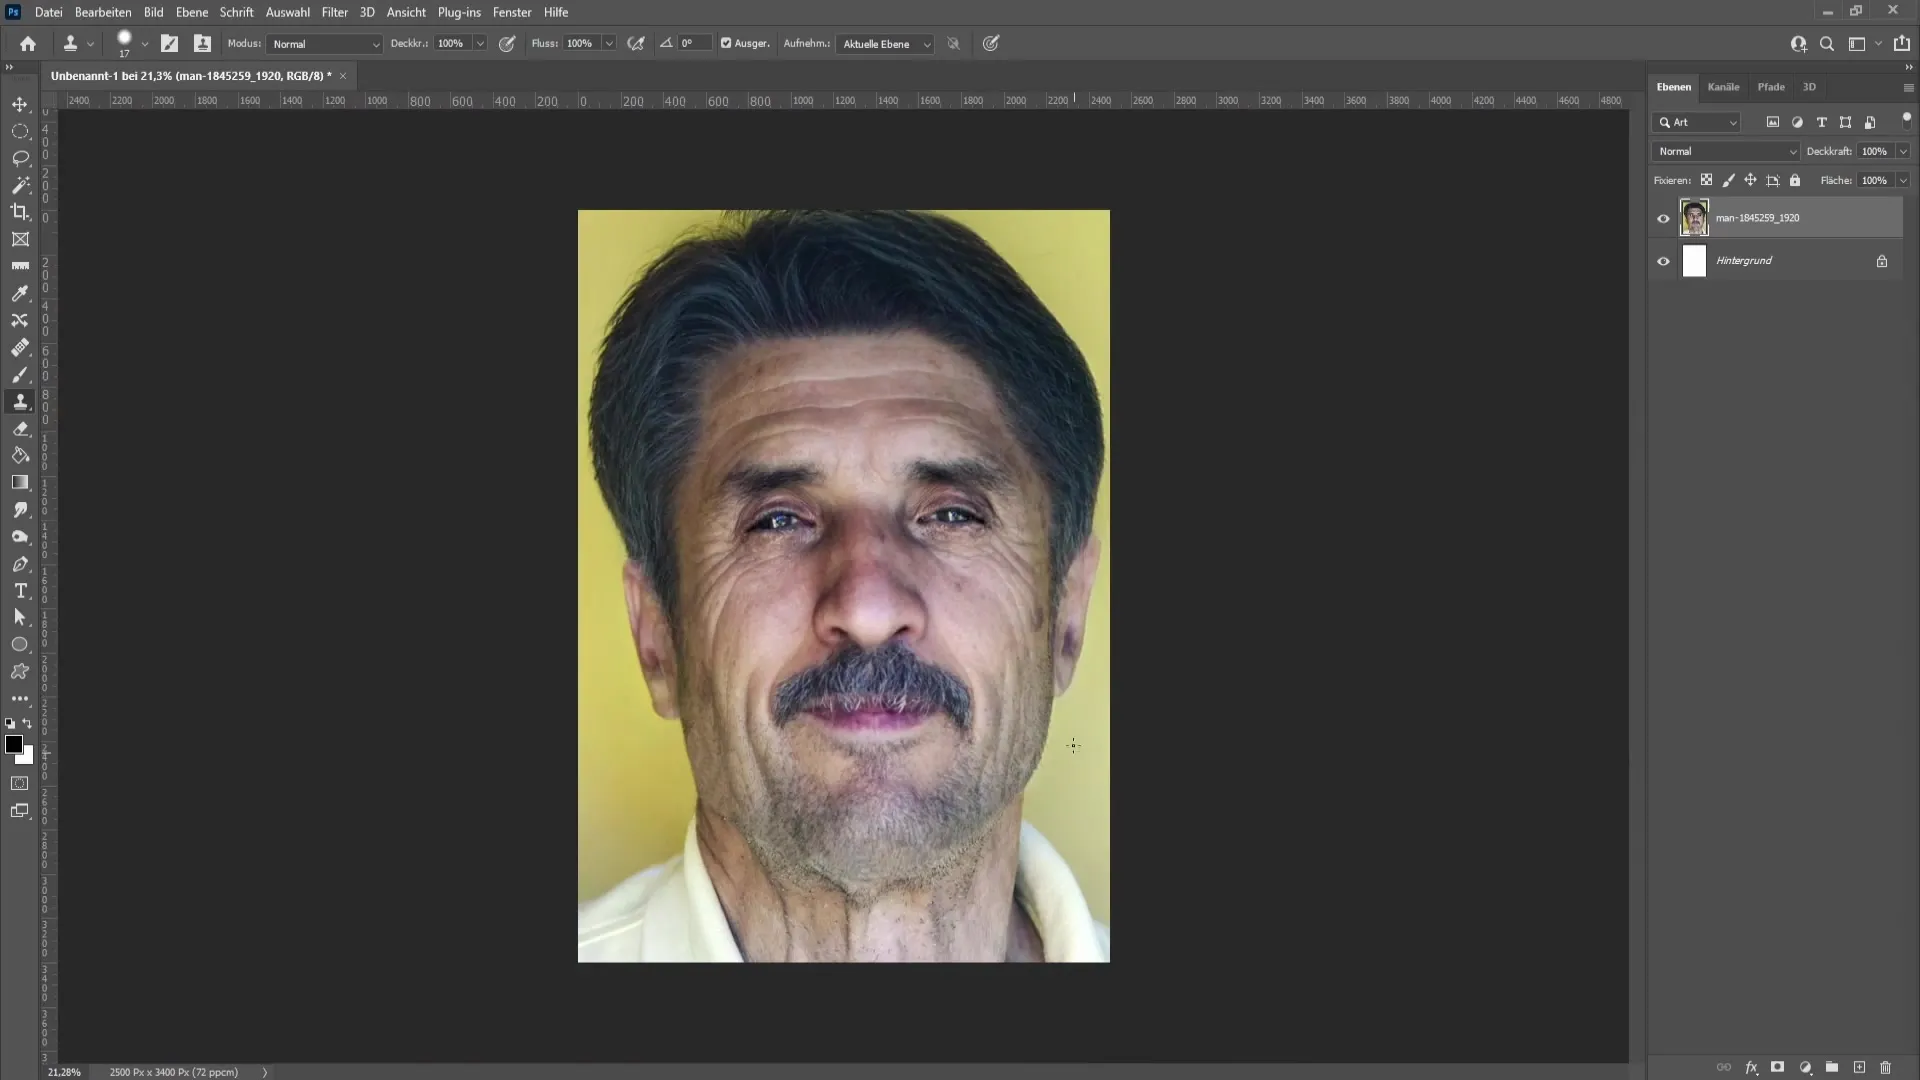
Task: Click the Hintergrund layer name
Action: 1744,261
